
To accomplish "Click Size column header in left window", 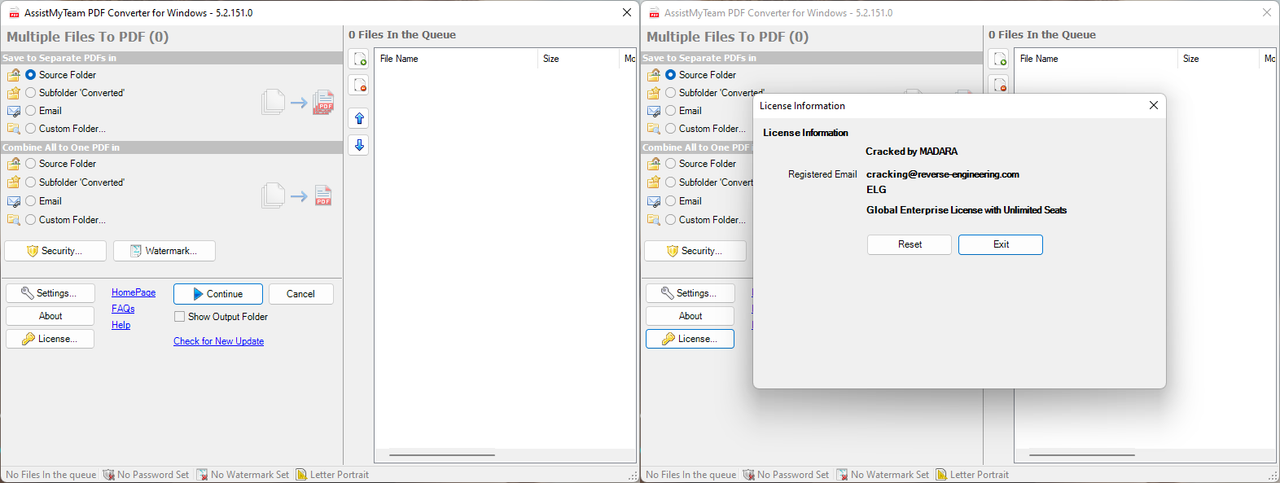I will tap(579, 59).
